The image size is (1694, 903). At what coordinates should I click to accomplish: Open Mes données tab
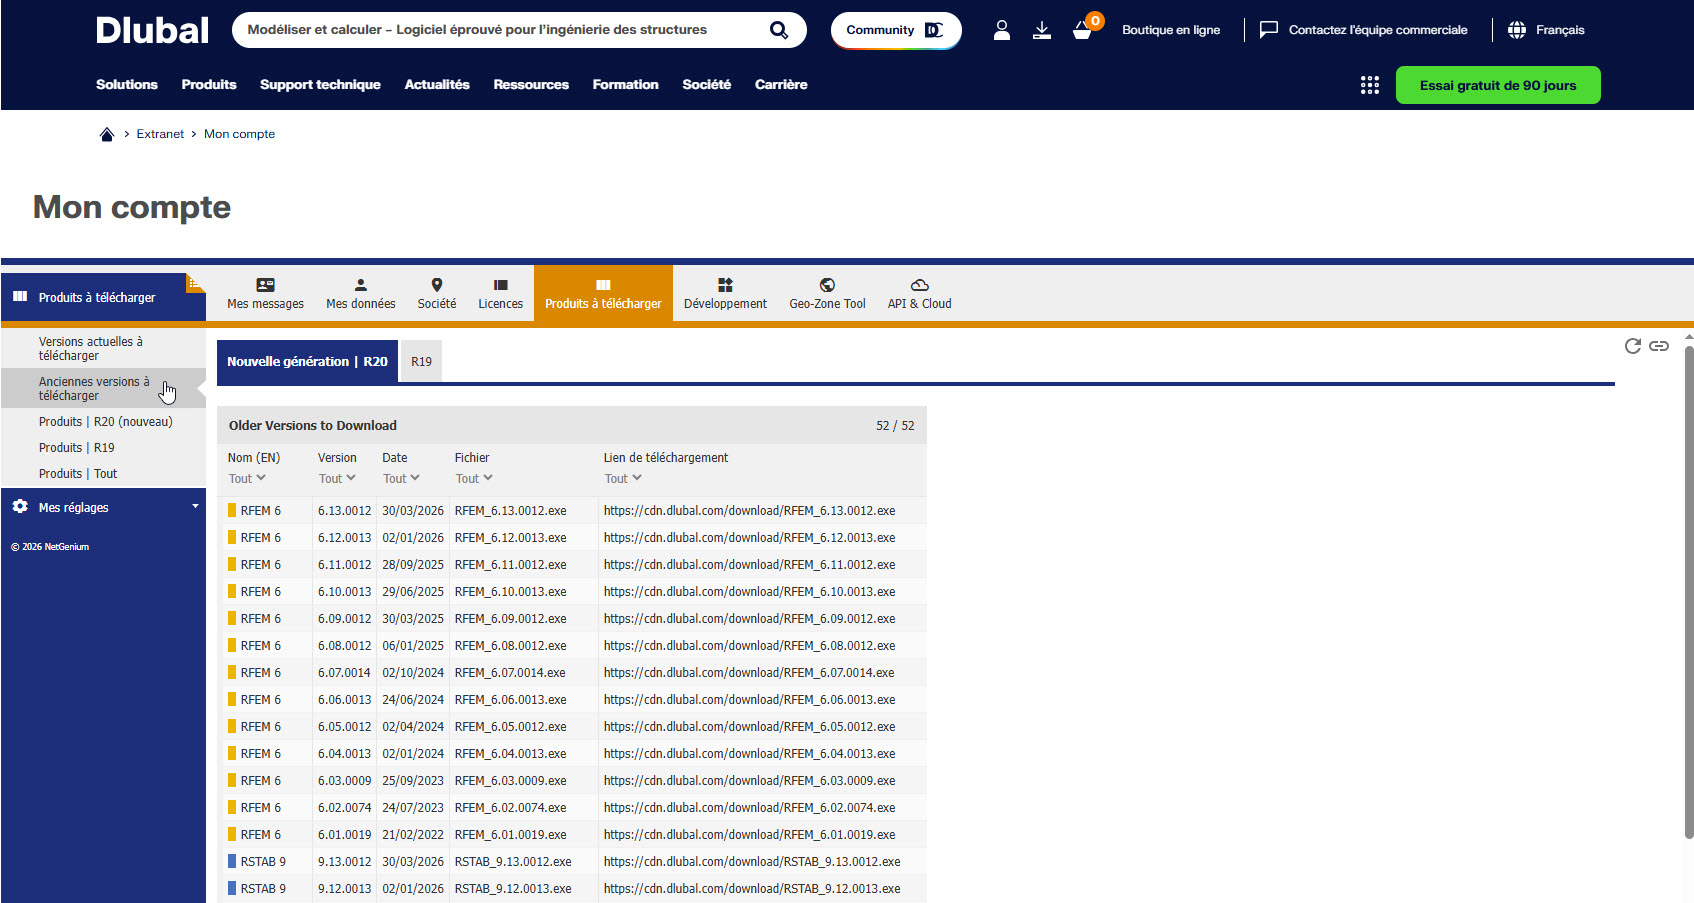tap(361, 294)
